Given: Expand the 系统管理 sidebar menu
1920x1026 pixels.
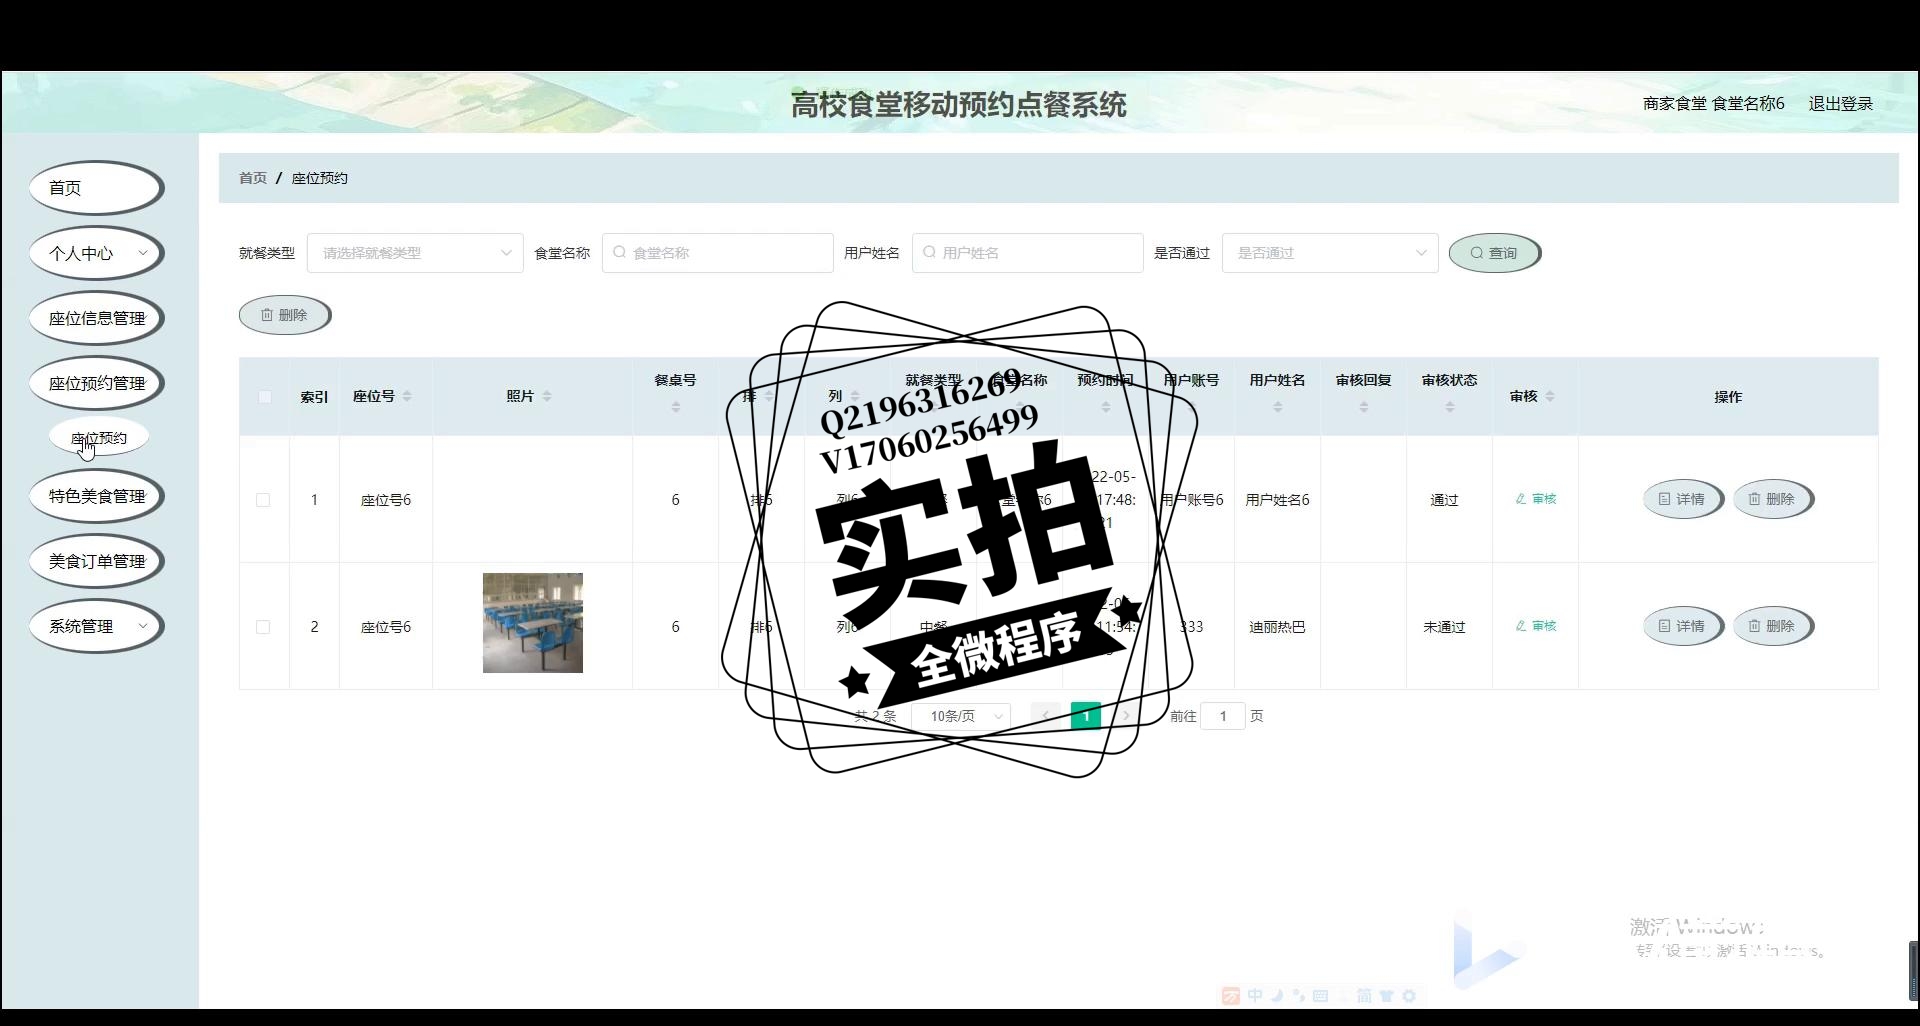Looking at the screenshot, I should (96, 626).
